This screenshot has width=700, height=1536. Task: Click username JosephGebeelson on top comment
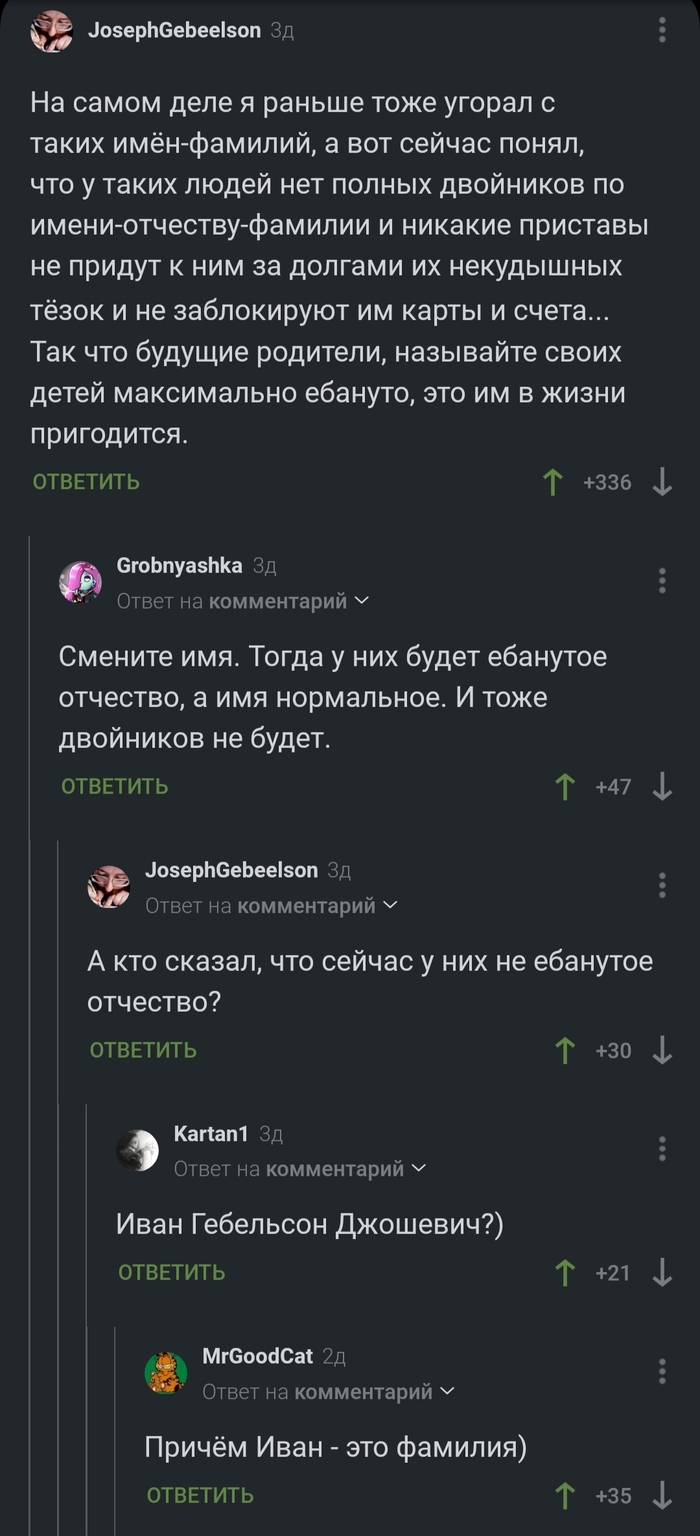pyautogui.click(x=173, y=30)
